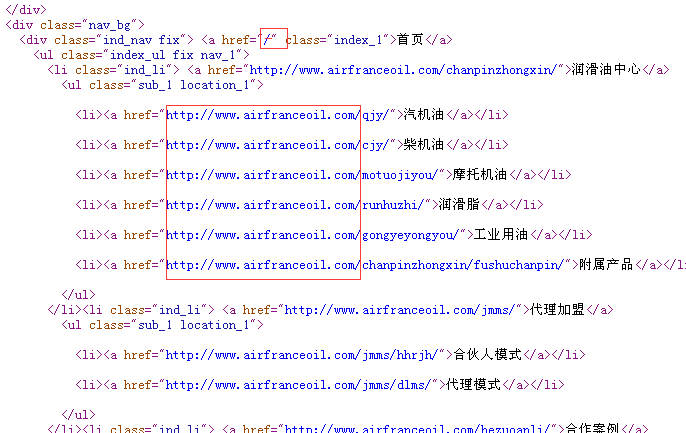Viewport: 686px width, 433px height.
Task: Click the first "sub_1 location_1" class value
Action: tap(194, 85)
